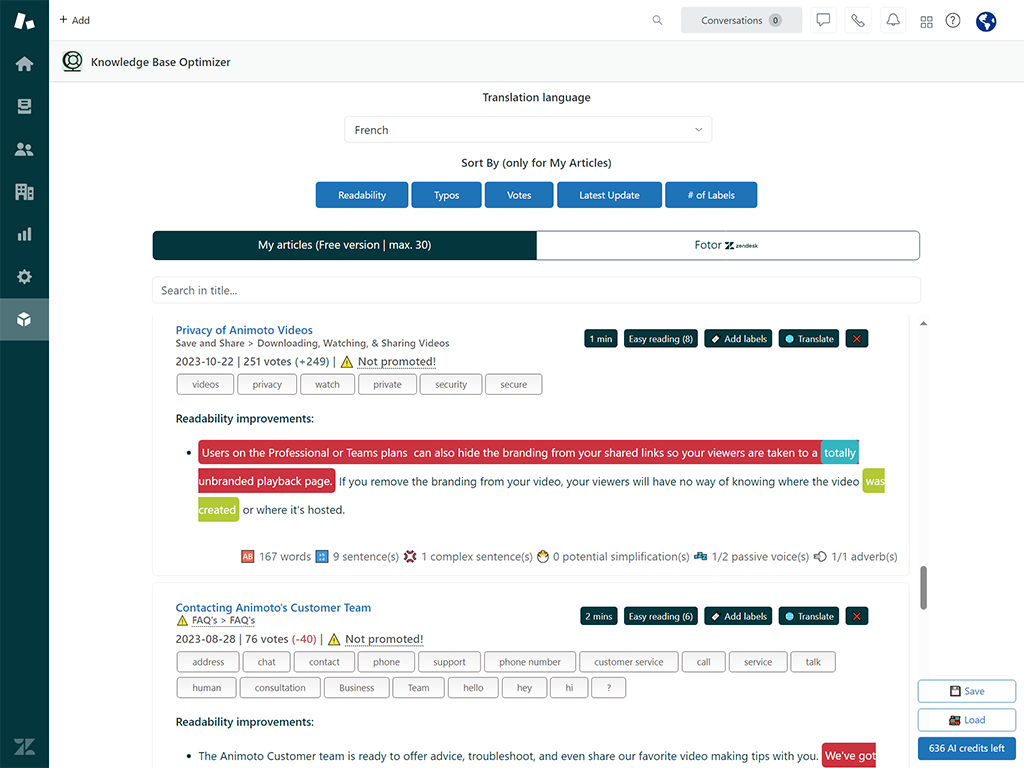Switch to the My articles tab
The width and height of the screenshot is (1024, 768).
click(x=344, y=245)
